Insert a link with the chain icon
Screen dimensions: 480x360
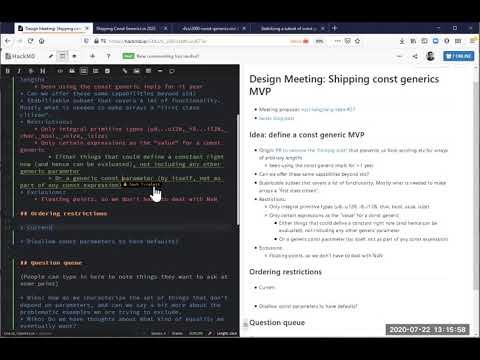tap(125, 71)
